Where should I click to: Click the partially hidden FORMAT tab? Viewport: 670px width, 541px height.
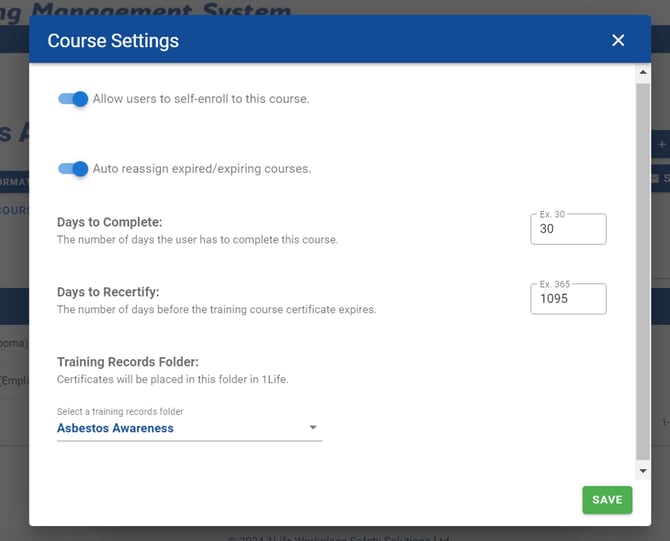tap(14, 182)
